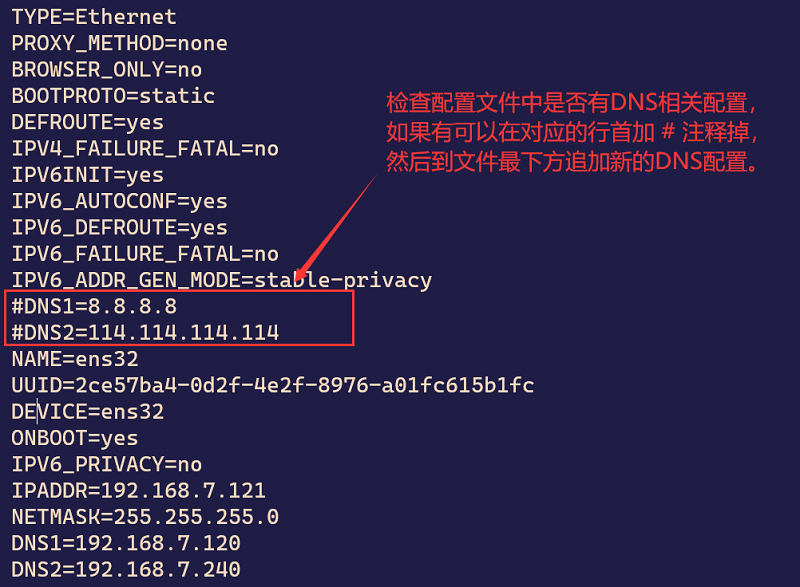Click the IPADDR=192.168.7.121 line
Viewport: 800px width, 587px height.
click(x=138, y=490)
